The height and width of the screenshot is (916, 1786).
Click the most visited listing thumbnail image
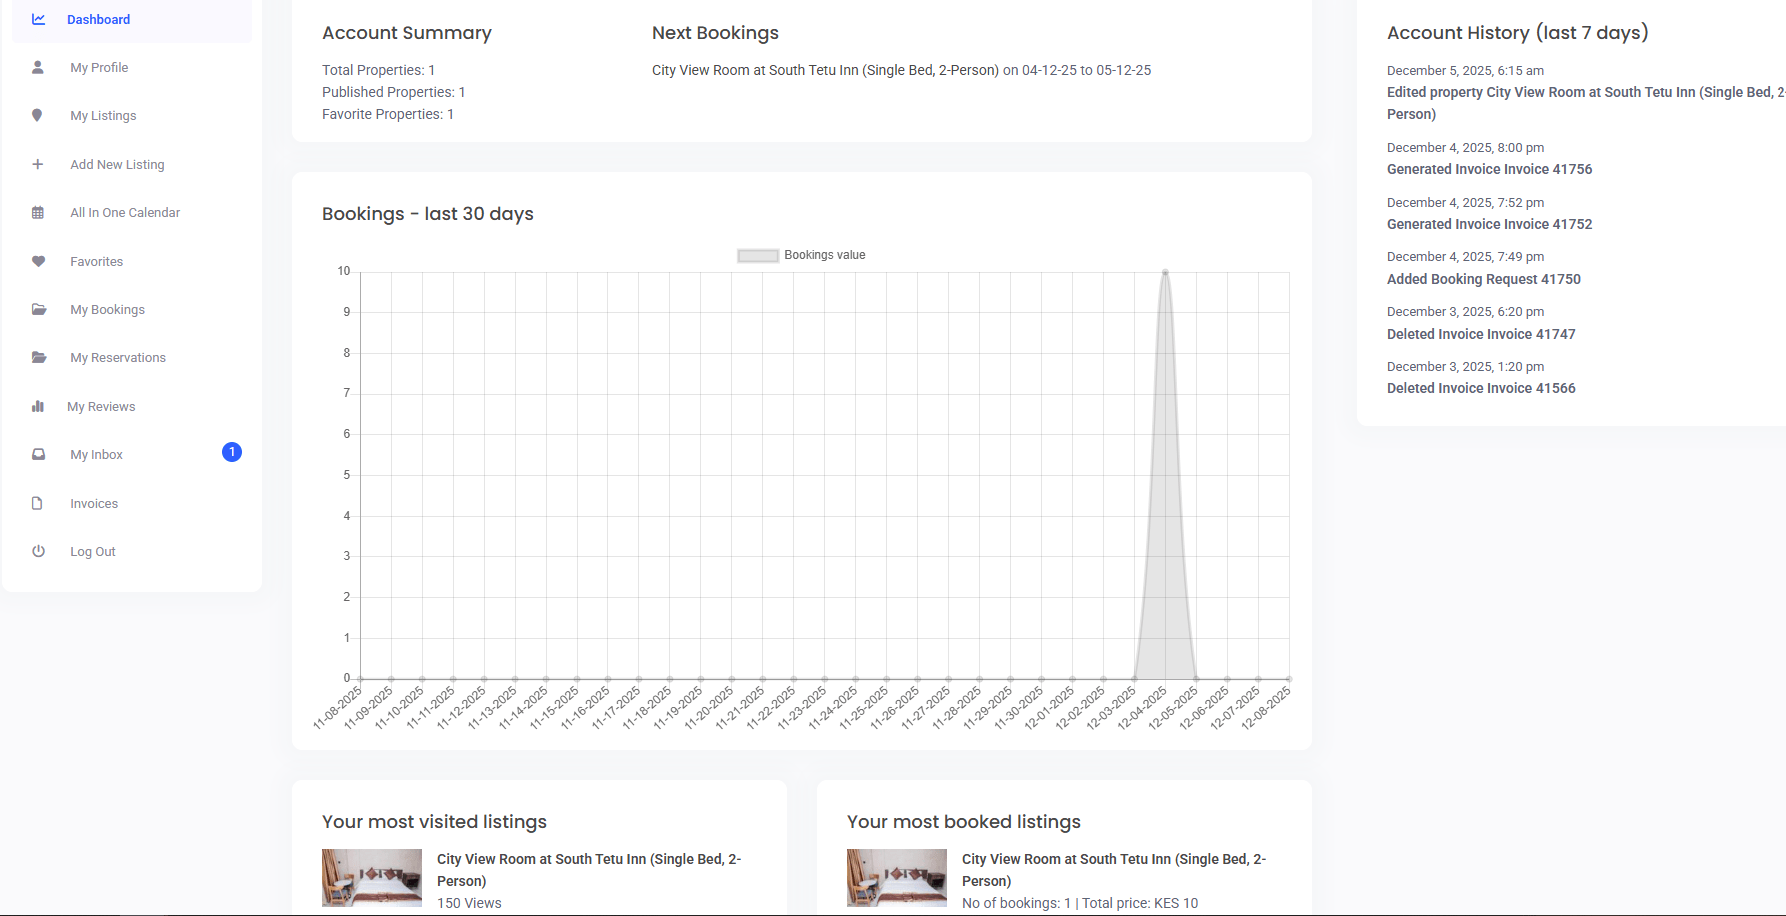[x=372, y=877]
